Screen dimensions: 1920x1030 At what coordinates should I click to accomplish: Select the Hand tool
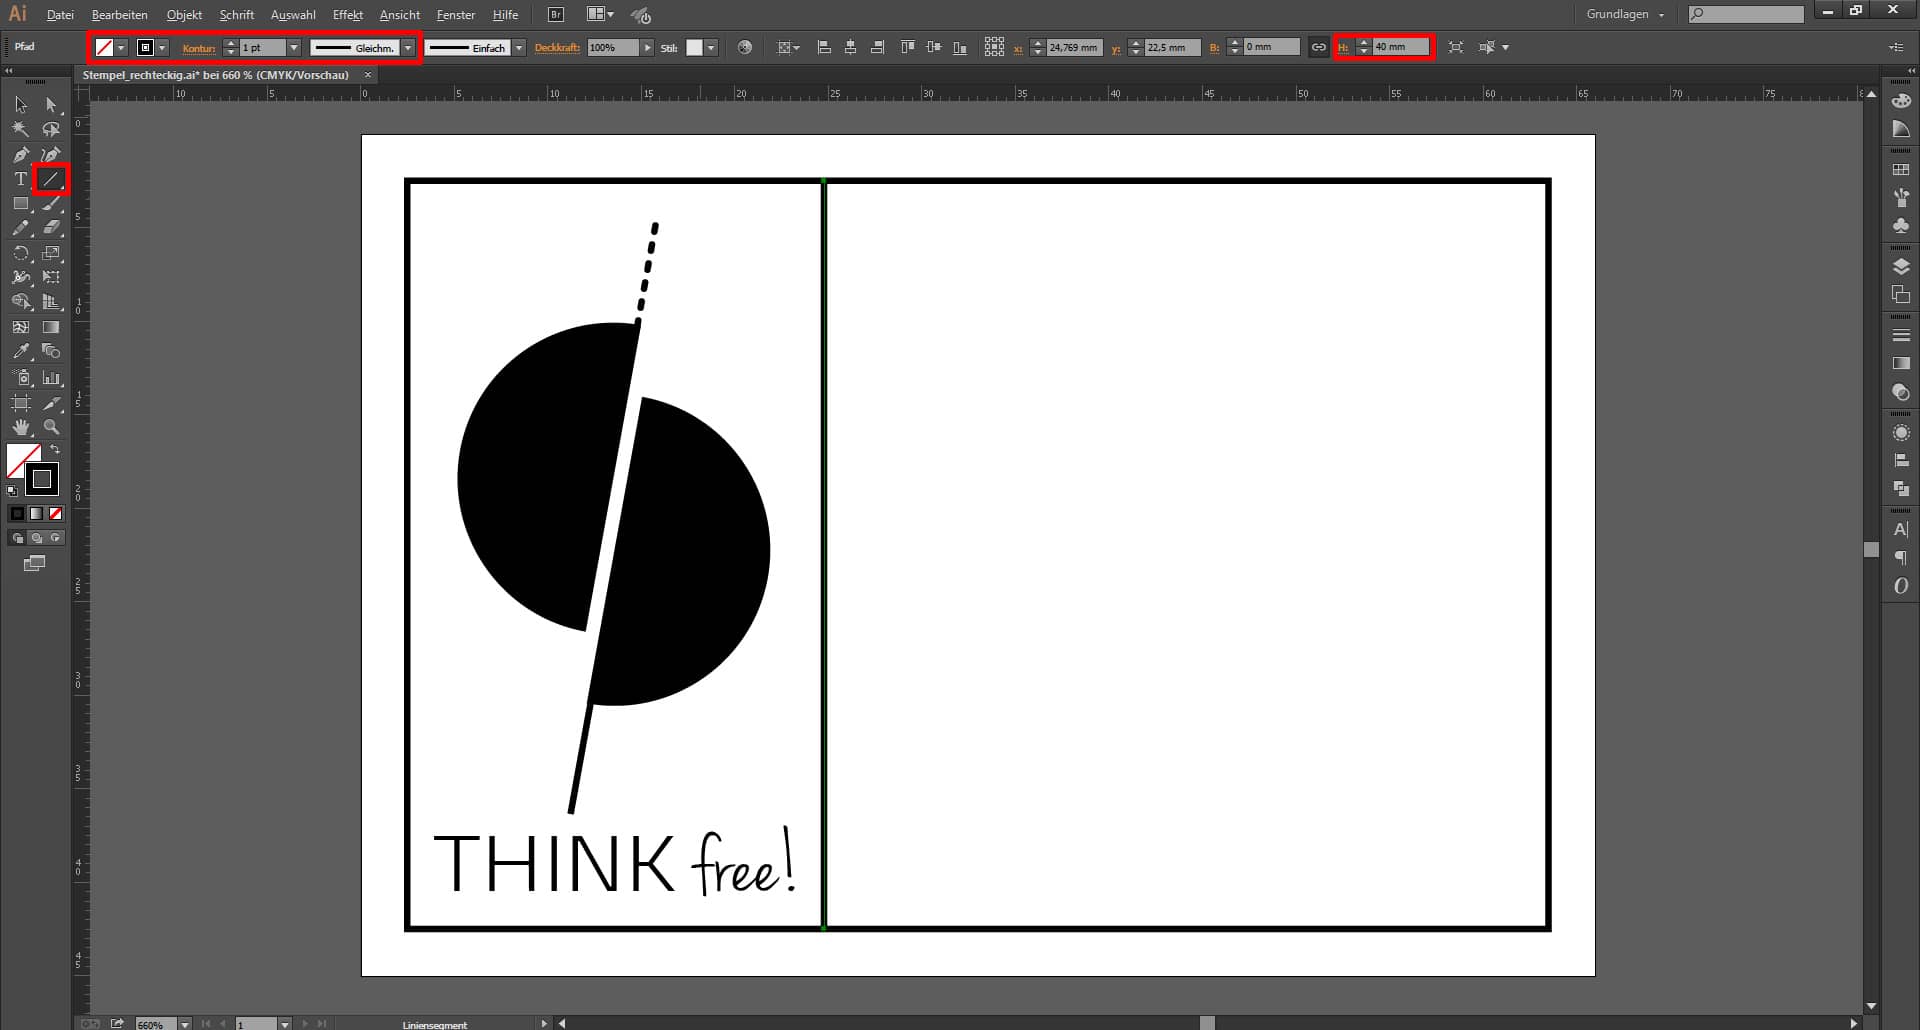19,428
